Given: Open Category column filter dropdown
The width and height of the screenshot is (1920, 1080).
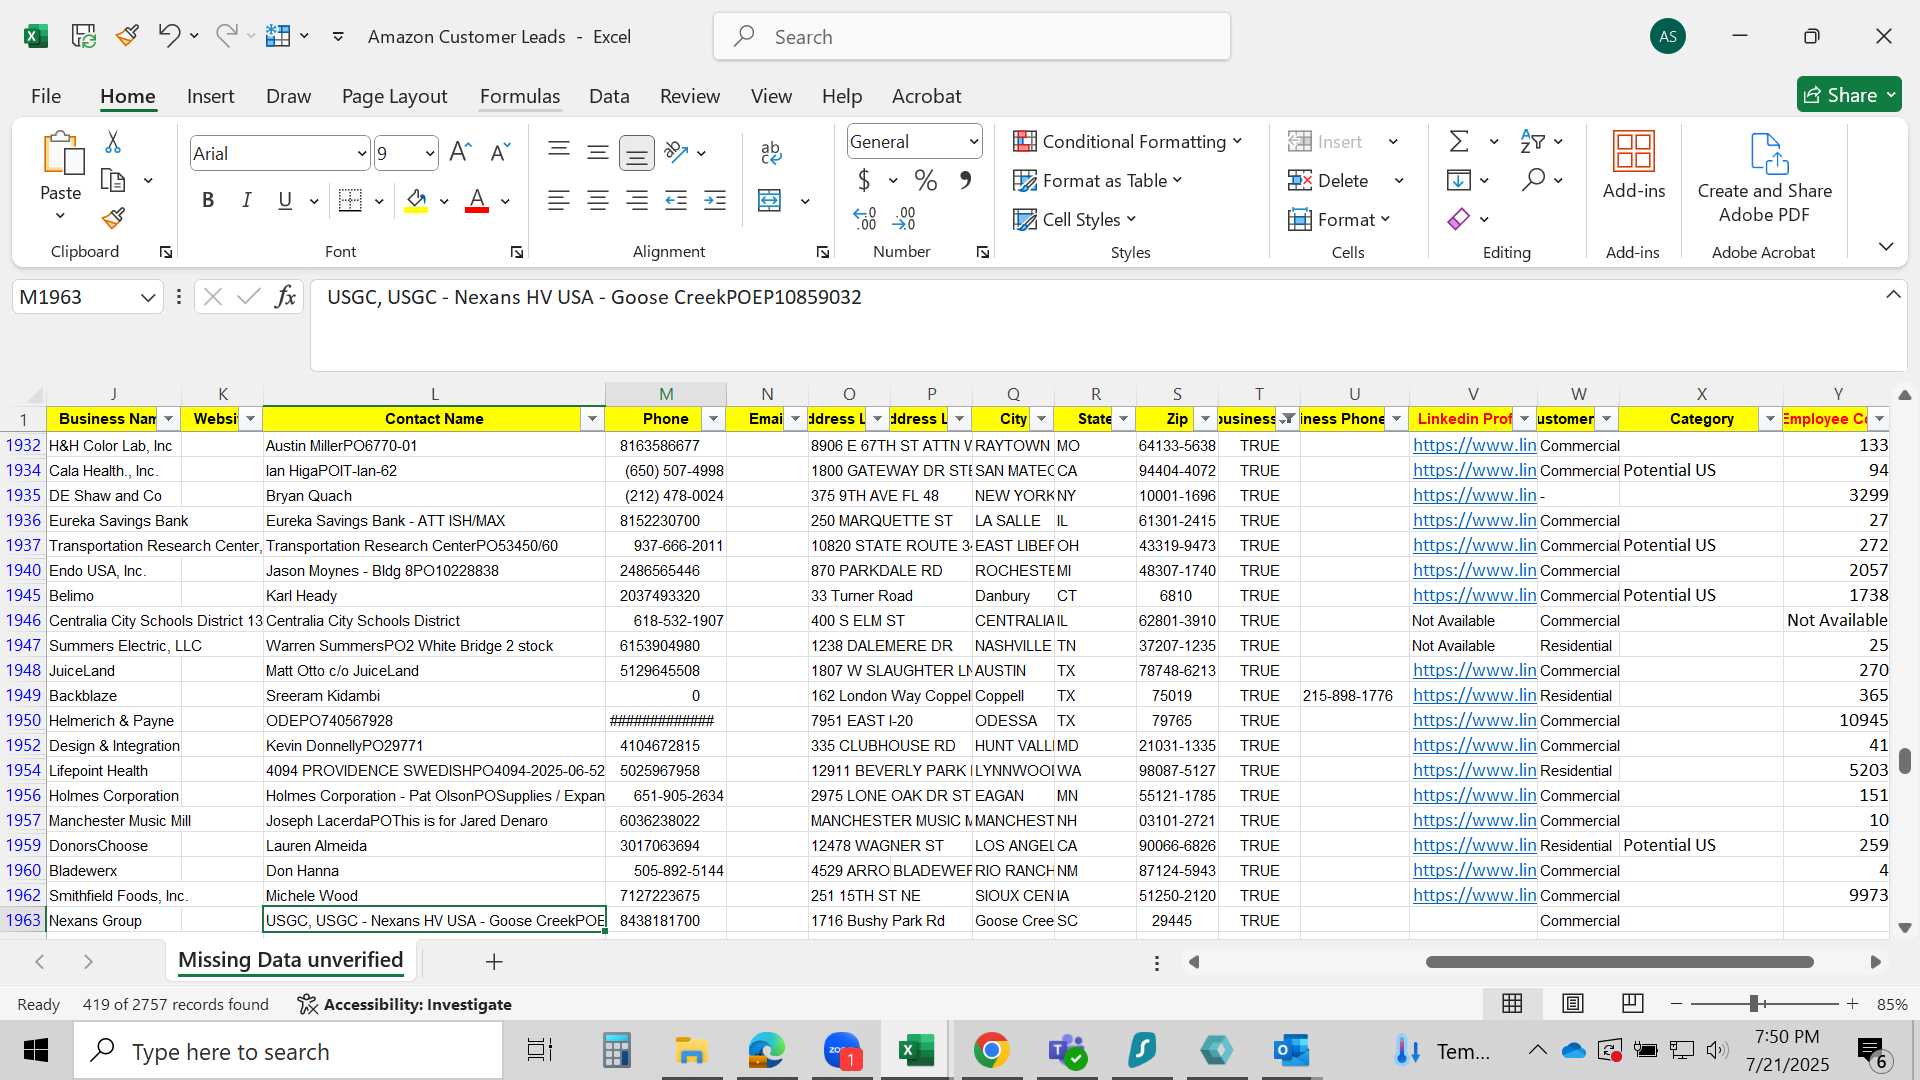Looking at the screenshot, I should pos(1770,419).
